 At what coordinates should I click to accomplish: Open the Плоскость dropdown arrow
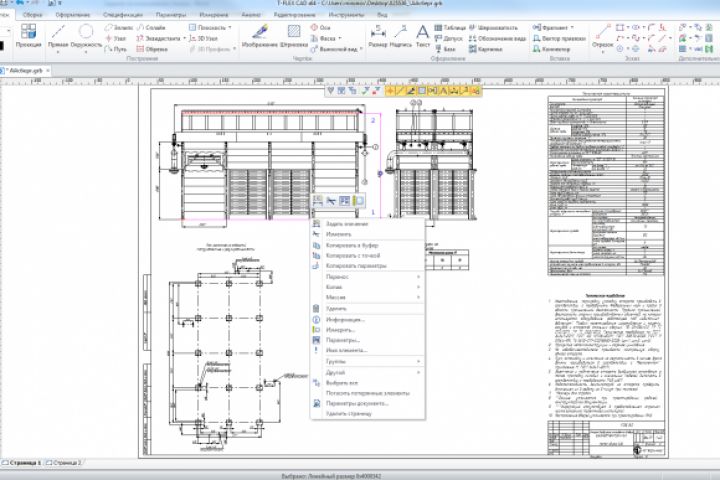[x=230, y=28]
